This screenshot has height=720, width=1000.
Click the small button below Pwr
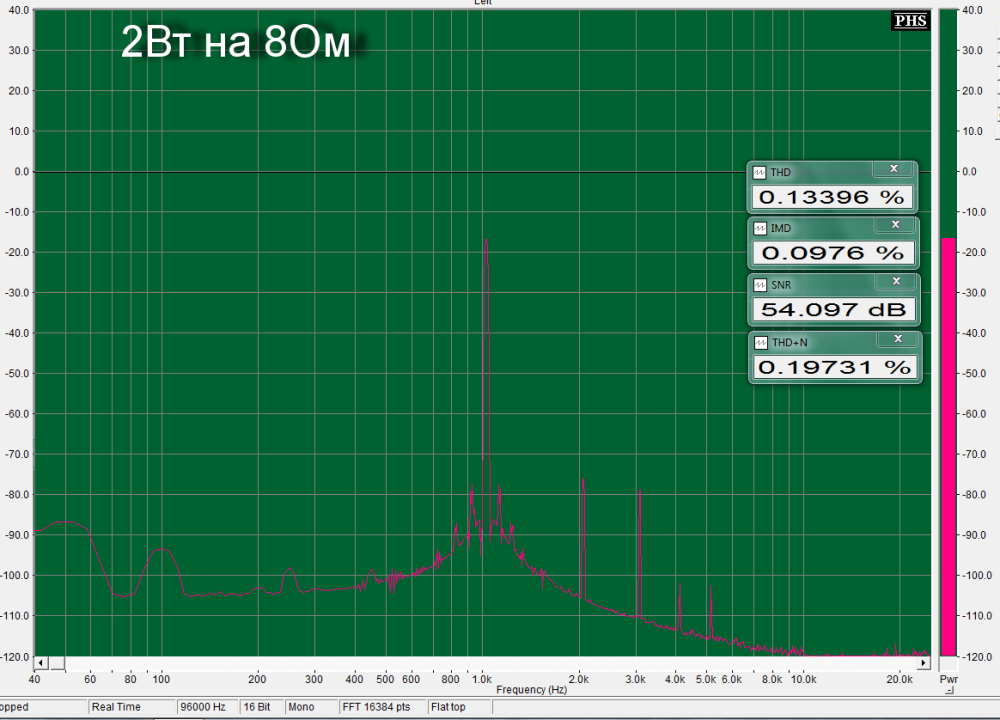(x=949, y=692)
